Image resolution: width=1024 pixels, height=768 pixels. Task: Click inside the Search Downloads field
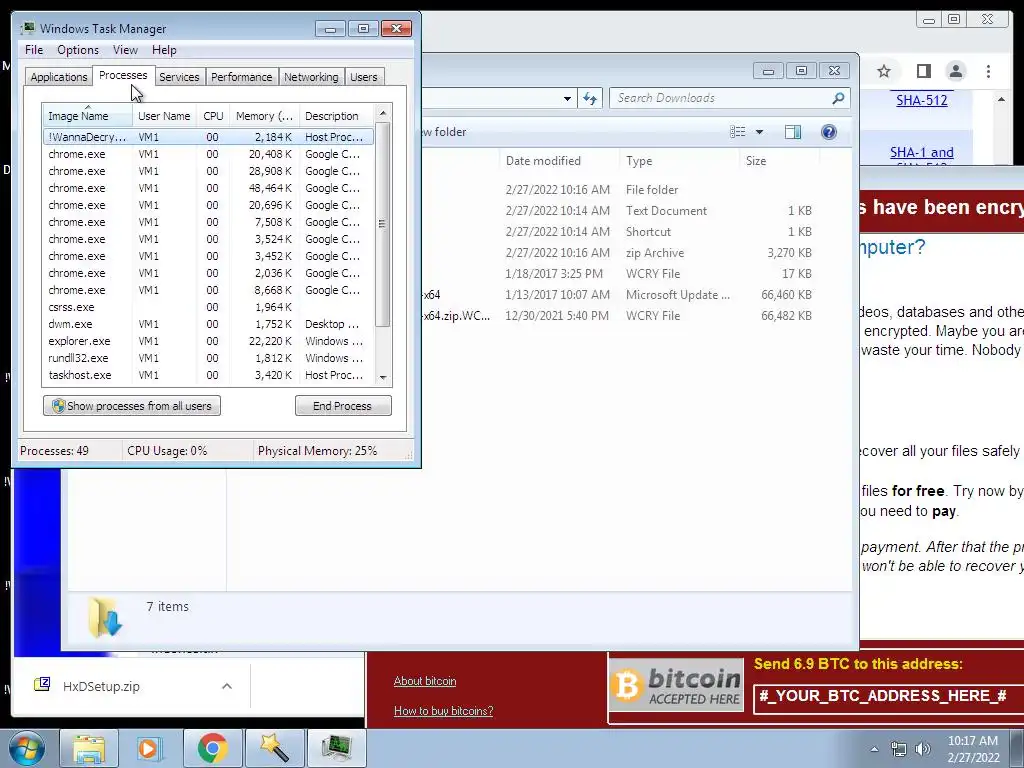click(x=729, y=98)
